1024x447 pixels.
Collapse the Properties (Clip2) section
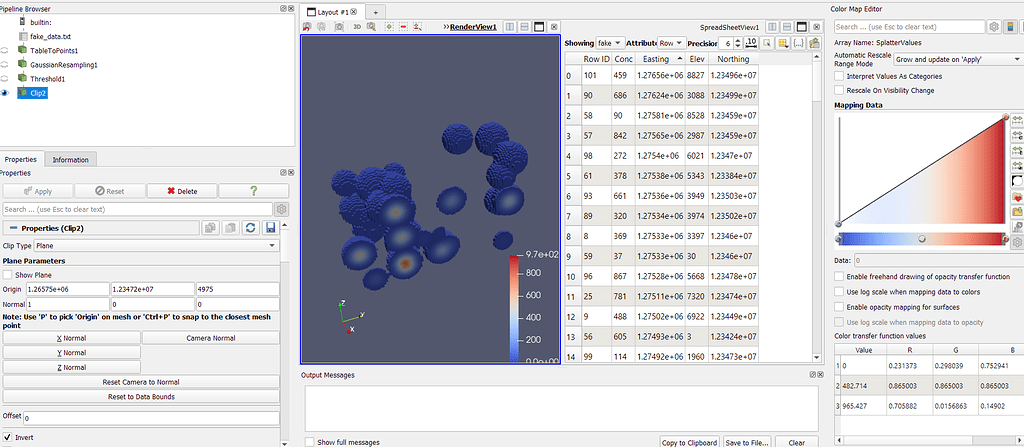point(13,228)
